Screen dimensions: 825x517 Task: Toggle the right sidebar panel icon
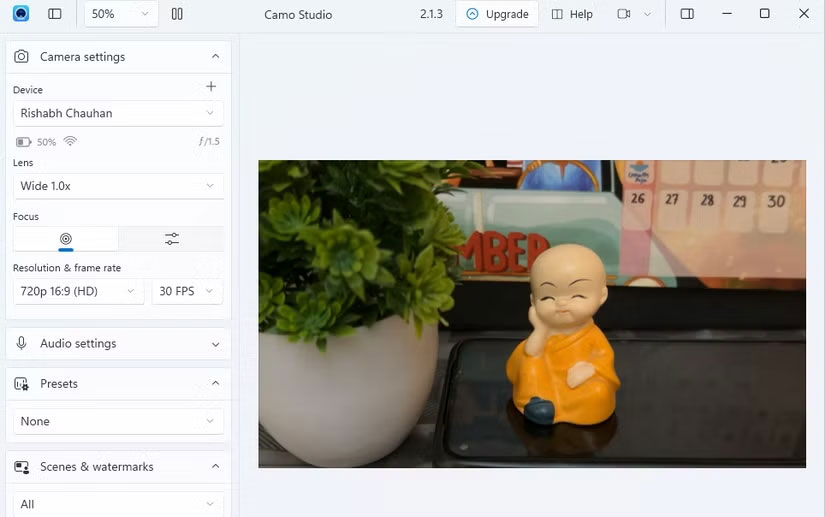pos(687,14)
